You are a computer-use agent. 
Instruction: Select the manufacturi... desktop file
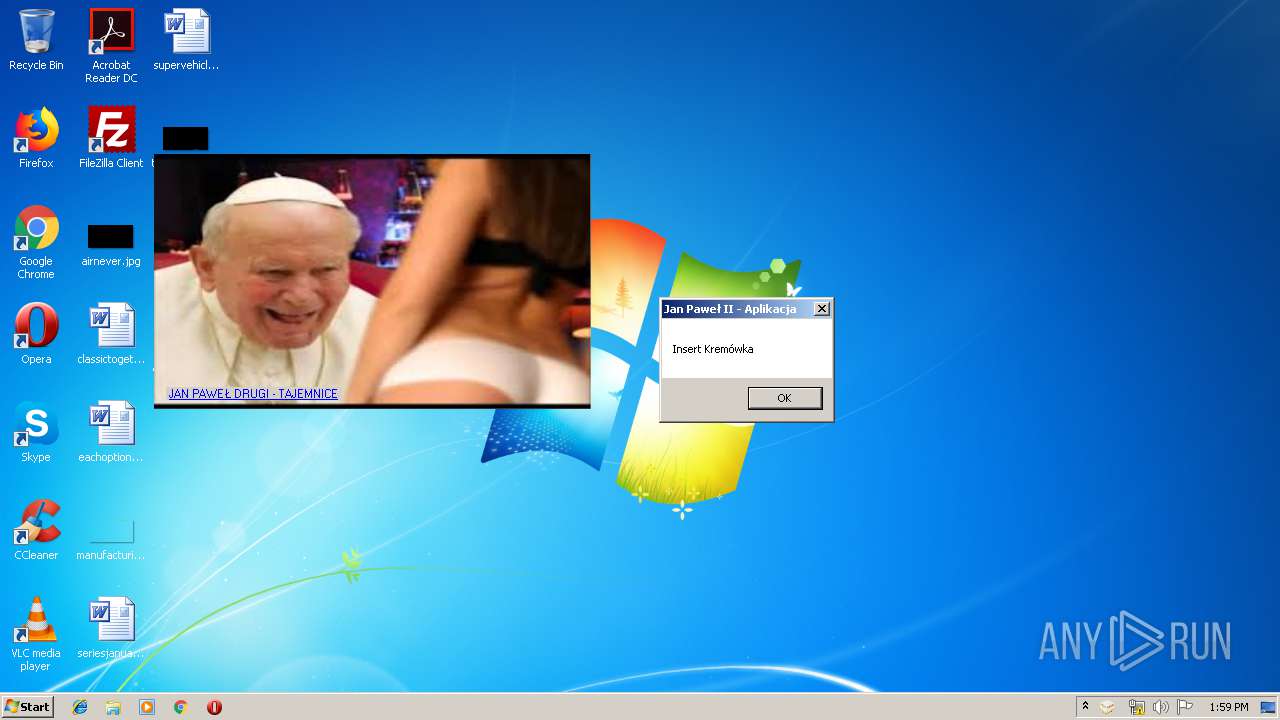(111, 540)
